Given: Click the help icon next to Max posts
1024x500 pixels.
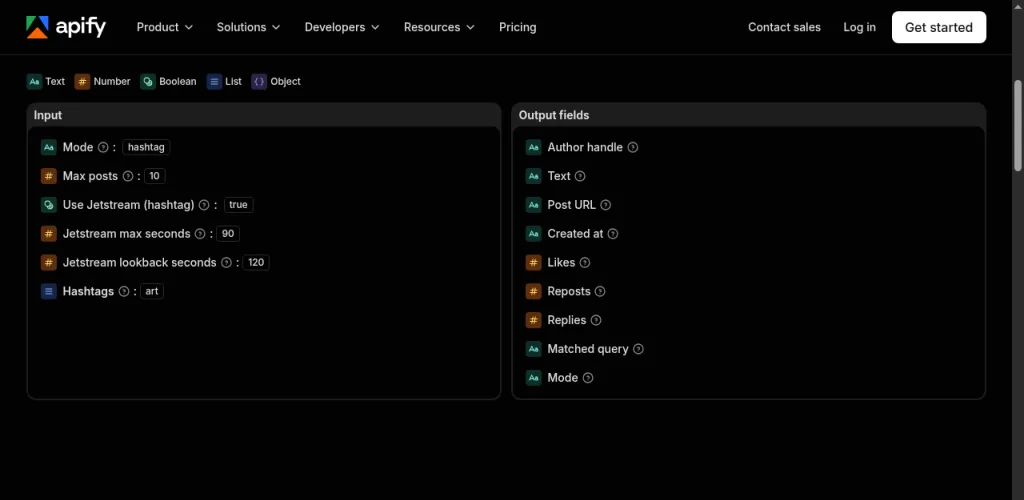Looking at the screenshot, I should [127, 176].
